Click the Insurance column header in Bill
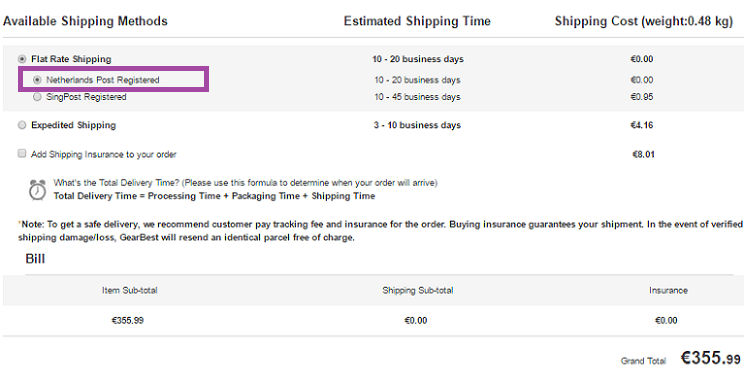 click(669, 290)
